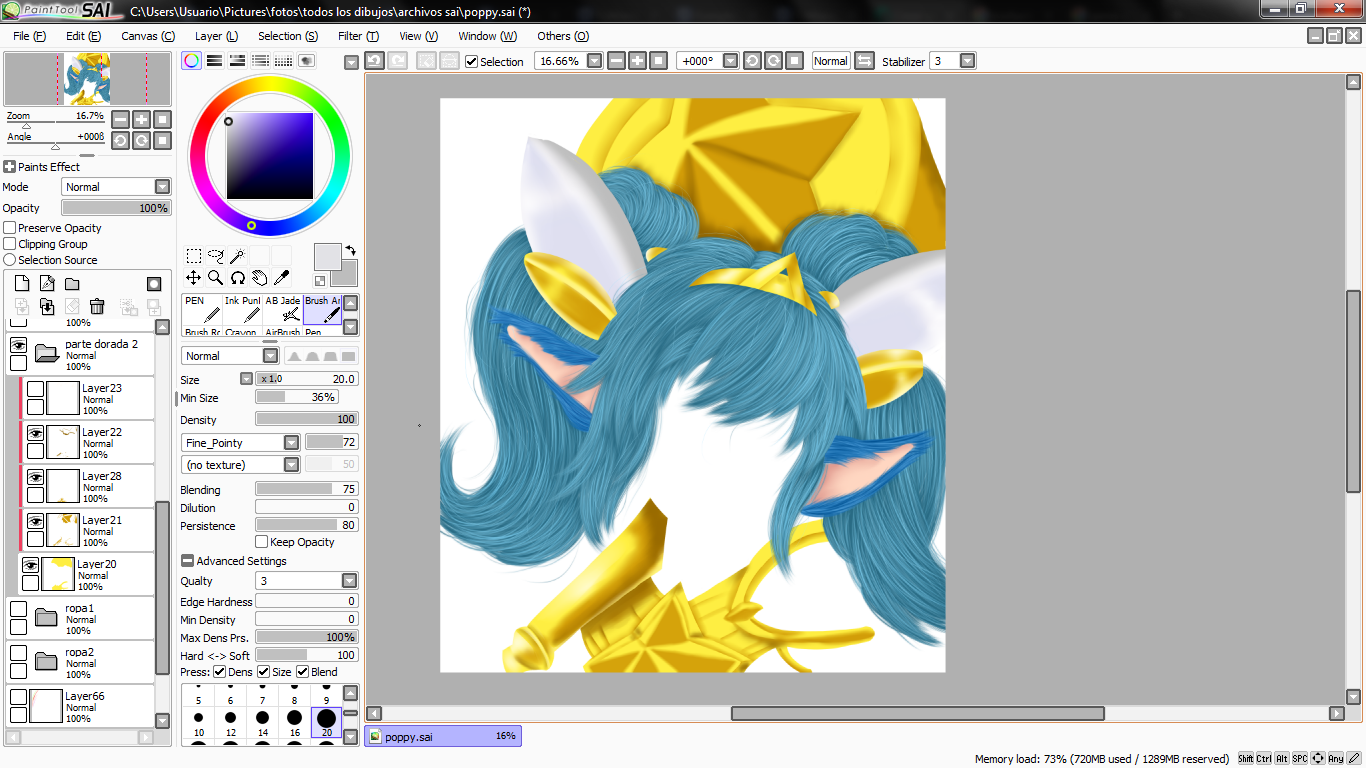This screenshot has height=768, width=1366.
Task: Zoom in with toolbar plus button
Action: [x=637, y=61]
